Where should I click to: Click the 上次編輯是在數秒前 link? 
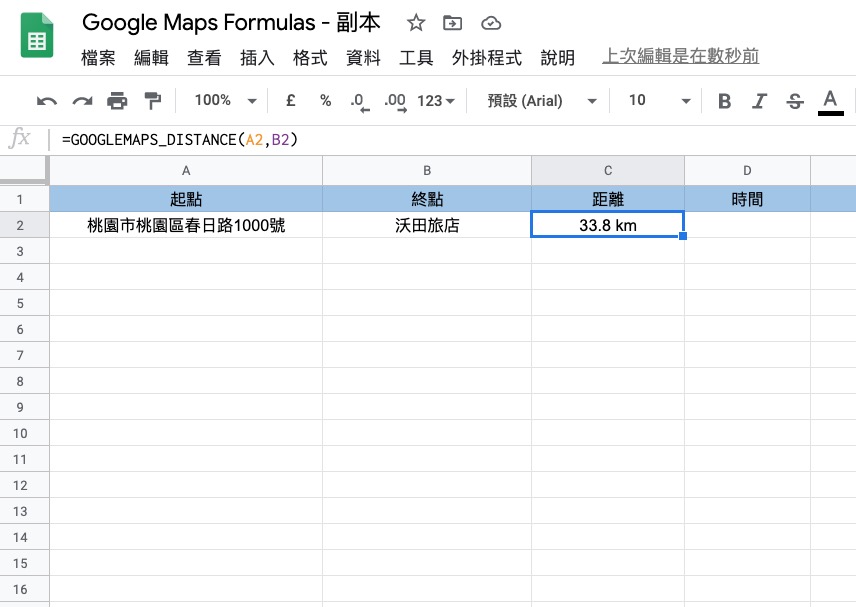[680, 57]
